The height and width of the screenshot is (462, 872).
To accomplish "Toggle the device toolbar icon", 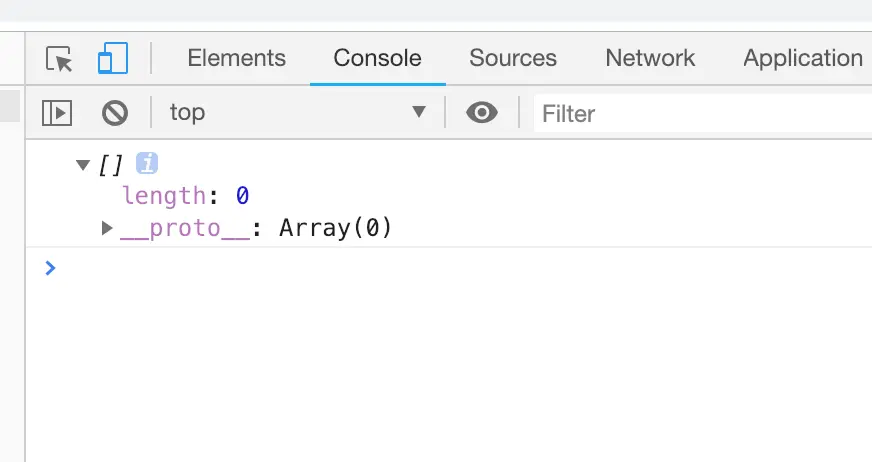I will (112, 59).
